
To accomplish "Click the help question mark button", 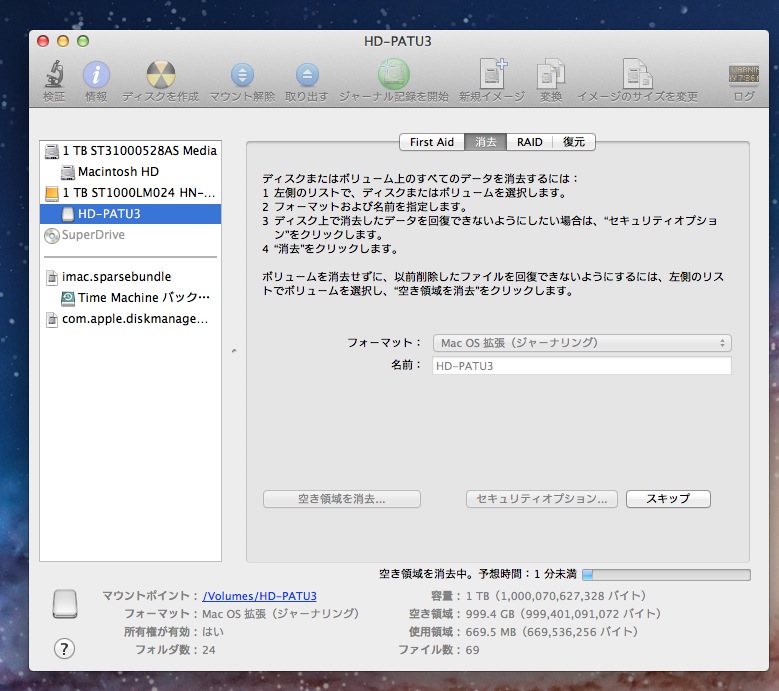I will 65,649.
